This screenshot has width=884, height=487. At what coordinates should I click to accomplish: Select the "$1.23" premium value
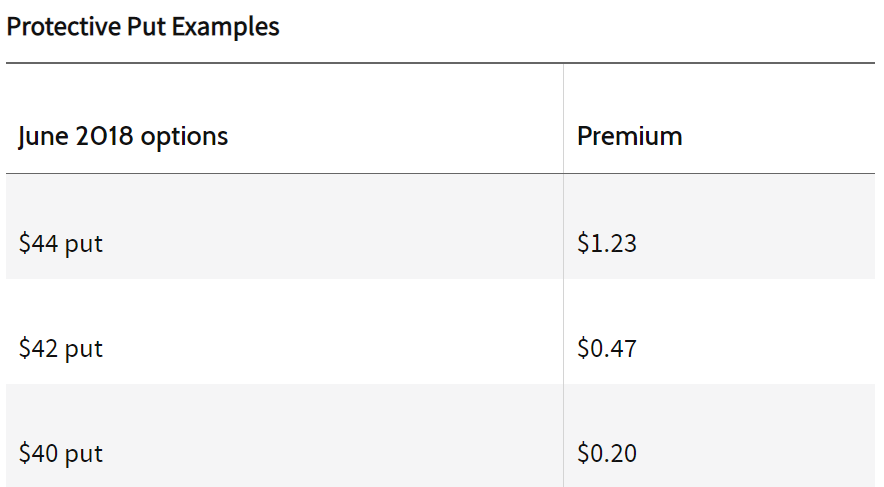coord(606,243)
